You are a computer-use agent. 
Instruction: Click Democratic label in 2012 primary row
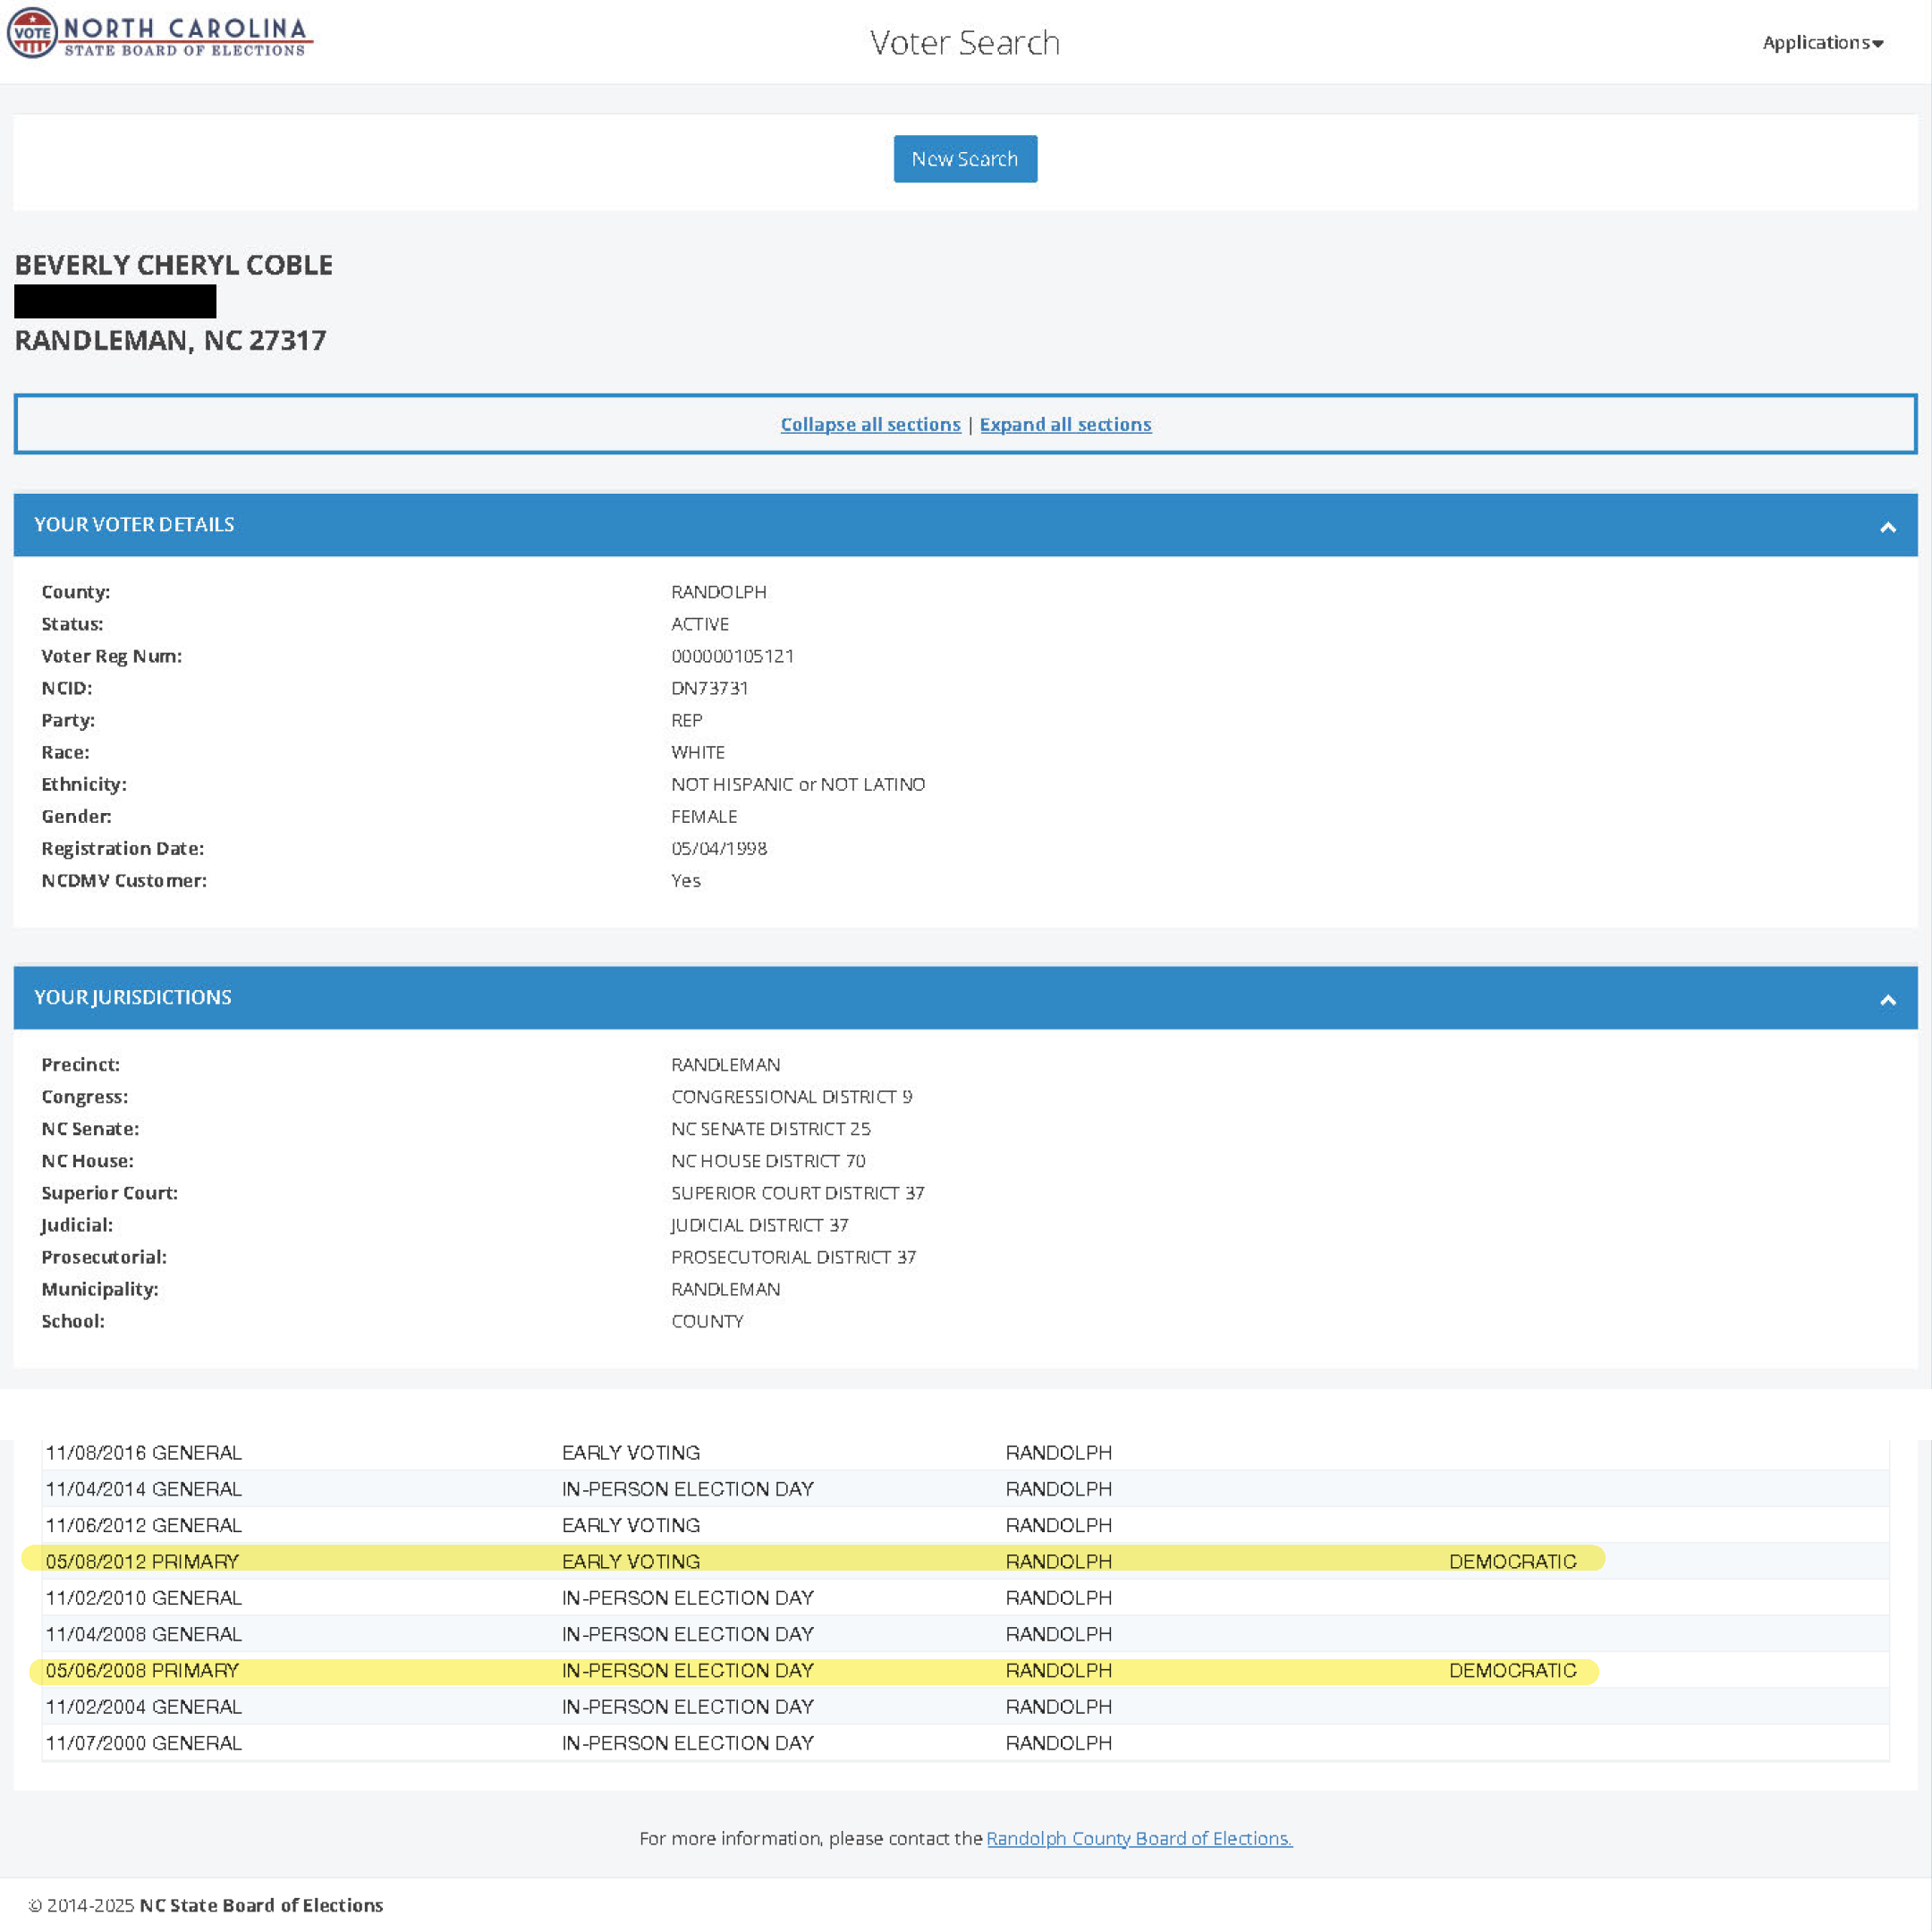point(1512,1561)
